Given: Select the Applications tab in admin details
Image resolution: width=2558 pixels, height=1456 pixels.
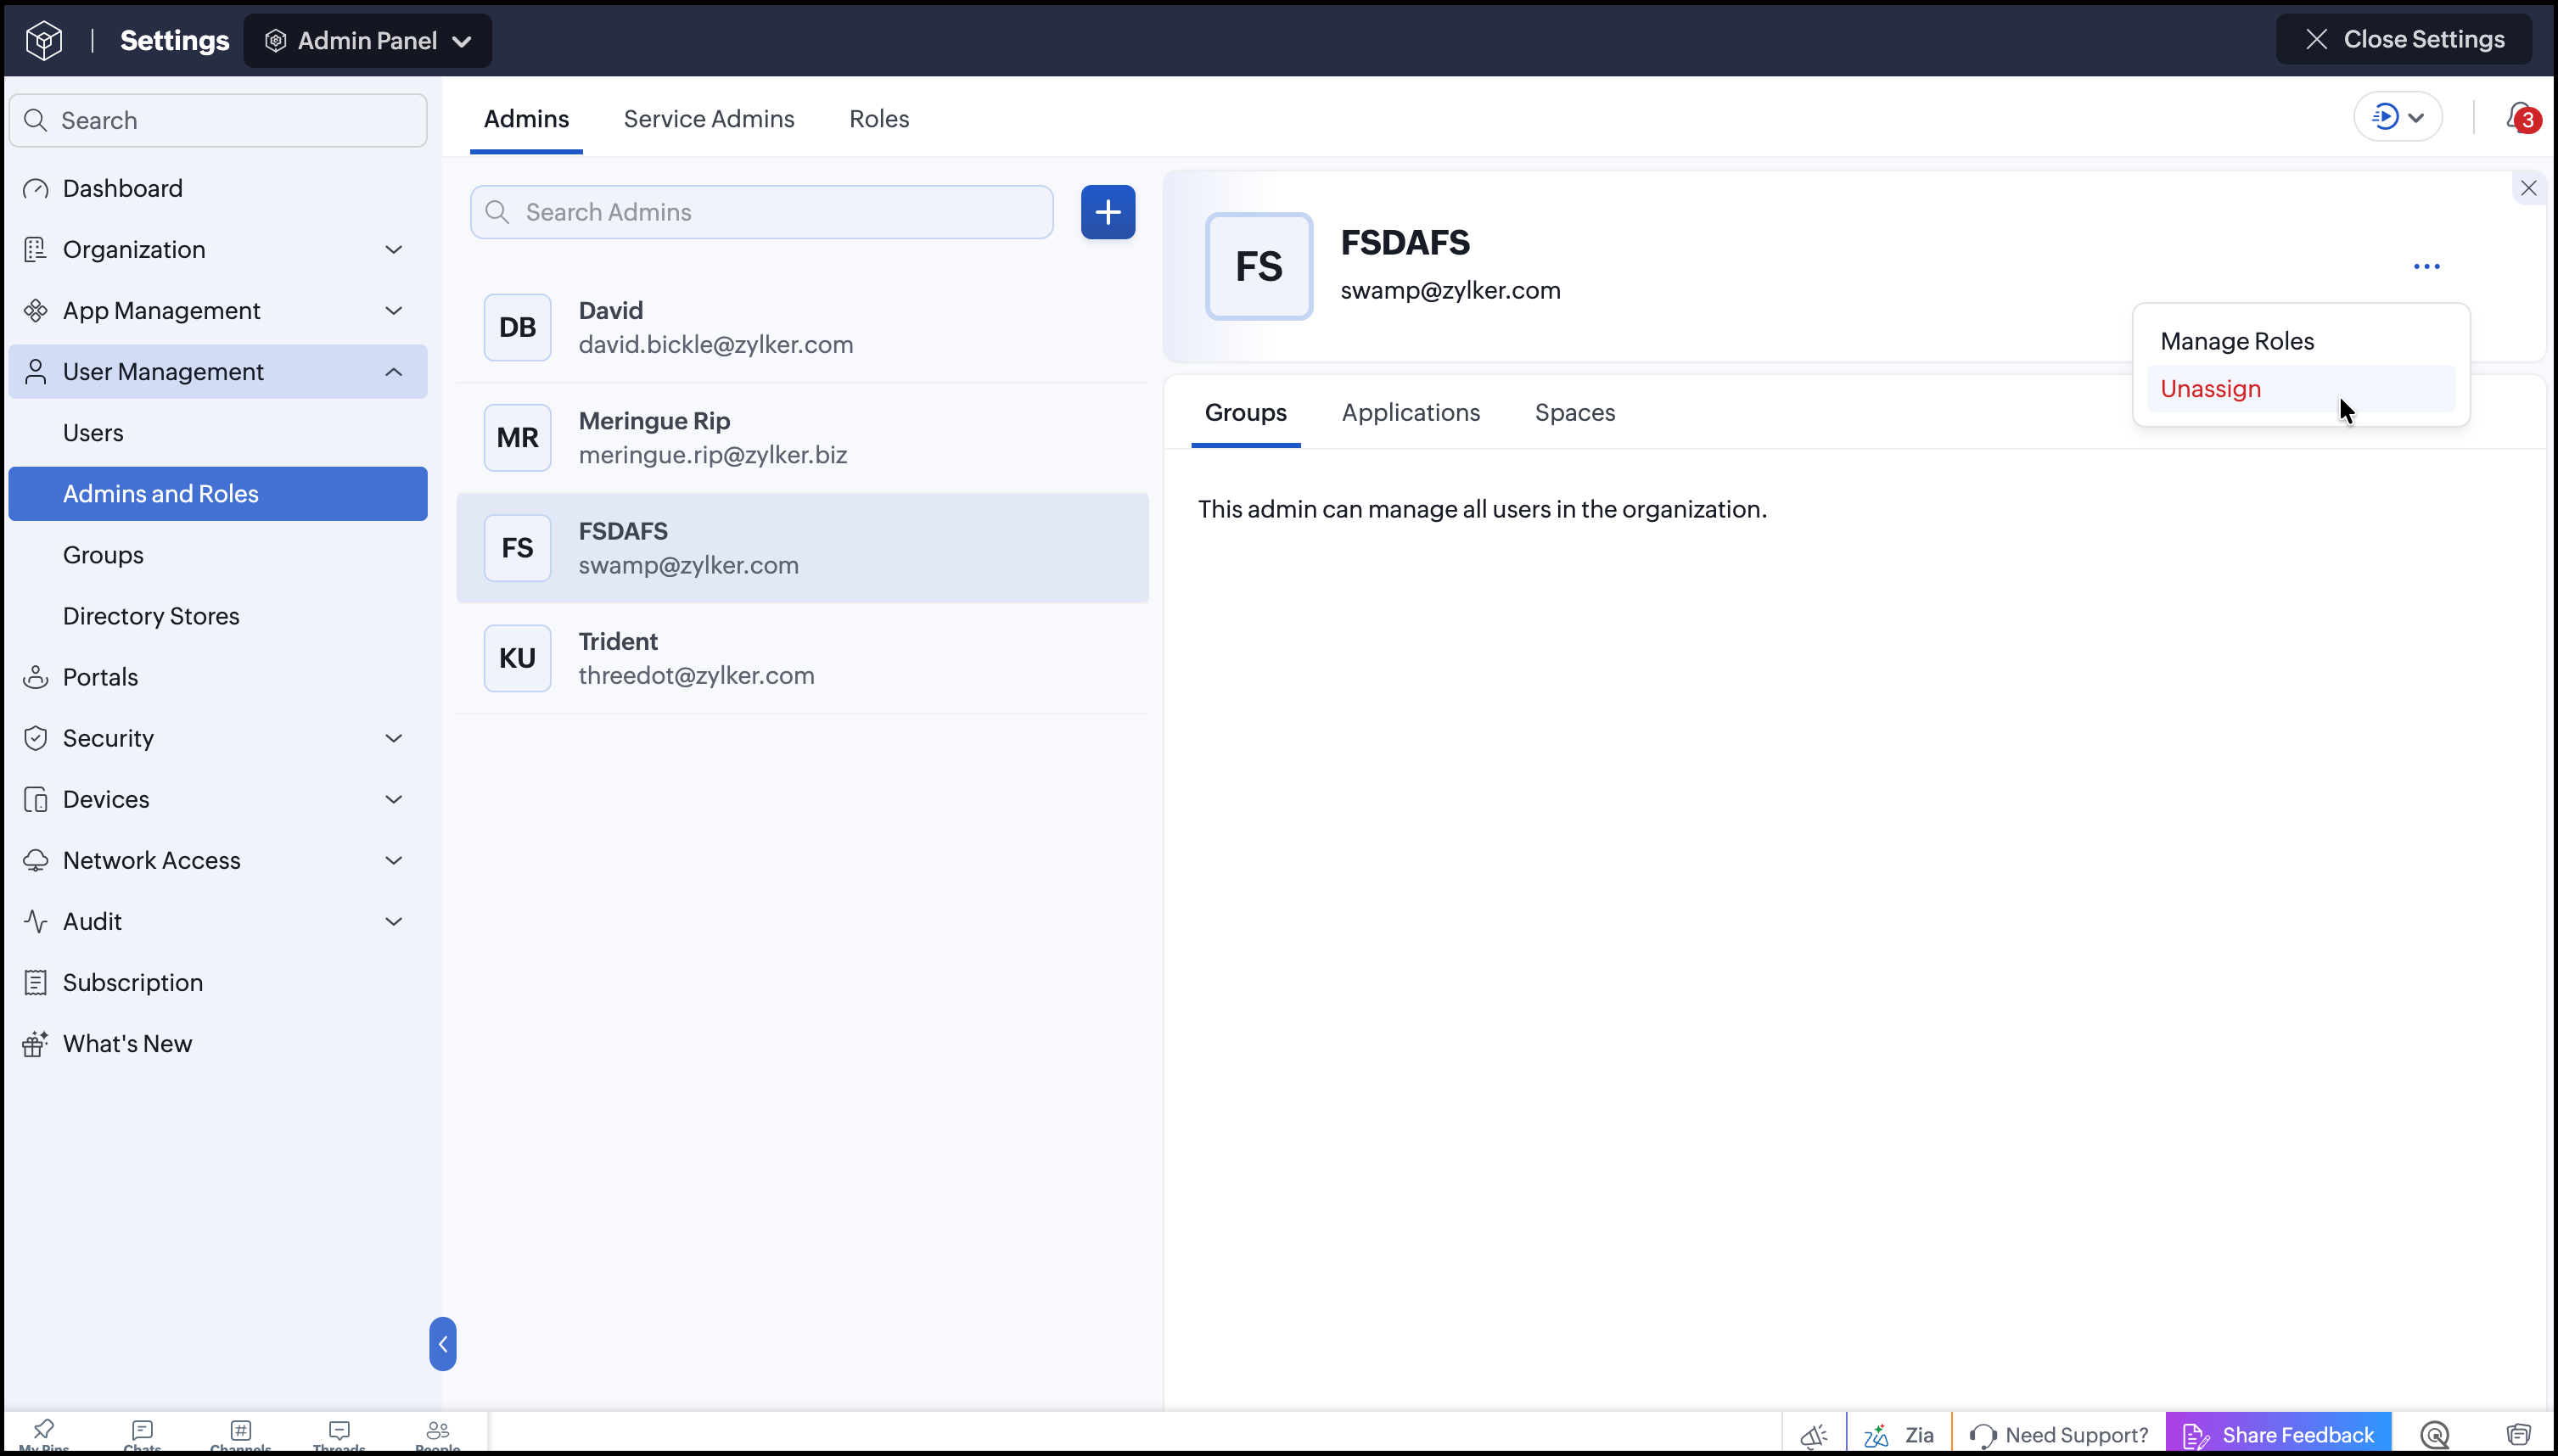Looking at the screenshot, I should coord(1410,412).
